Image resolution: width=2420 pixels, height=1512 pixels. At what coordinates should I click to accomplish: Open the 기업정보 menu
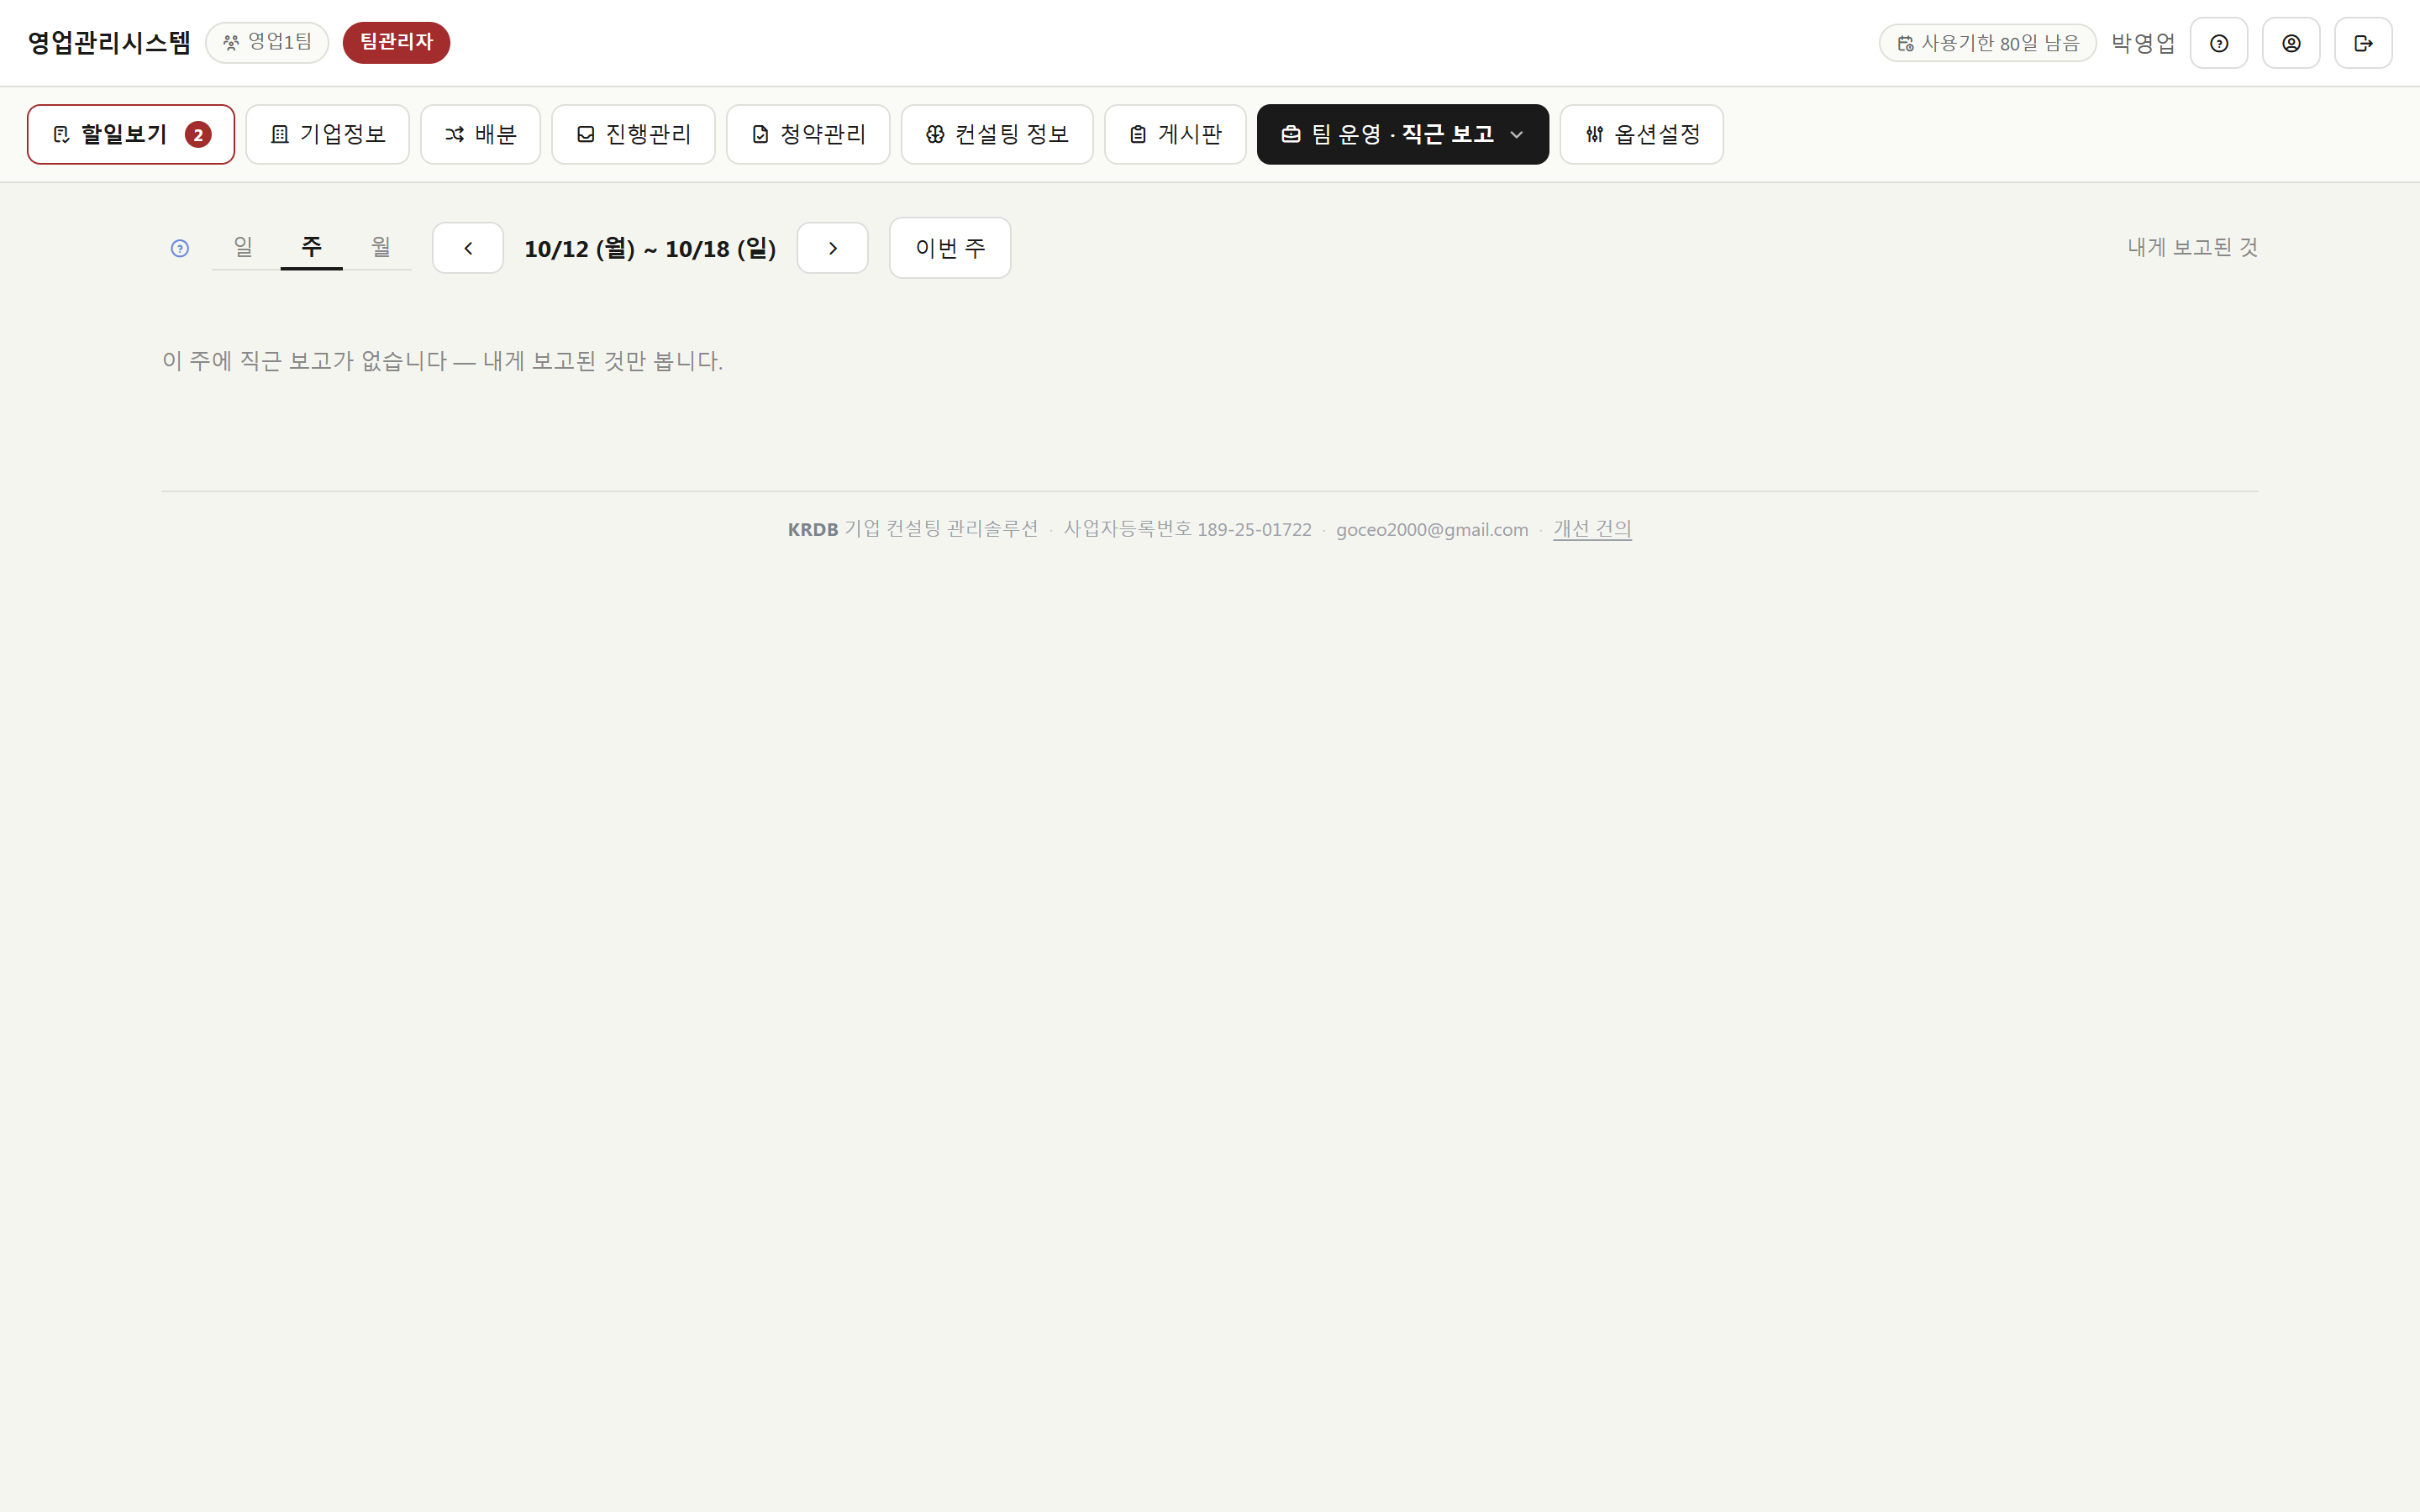[327, 134]
